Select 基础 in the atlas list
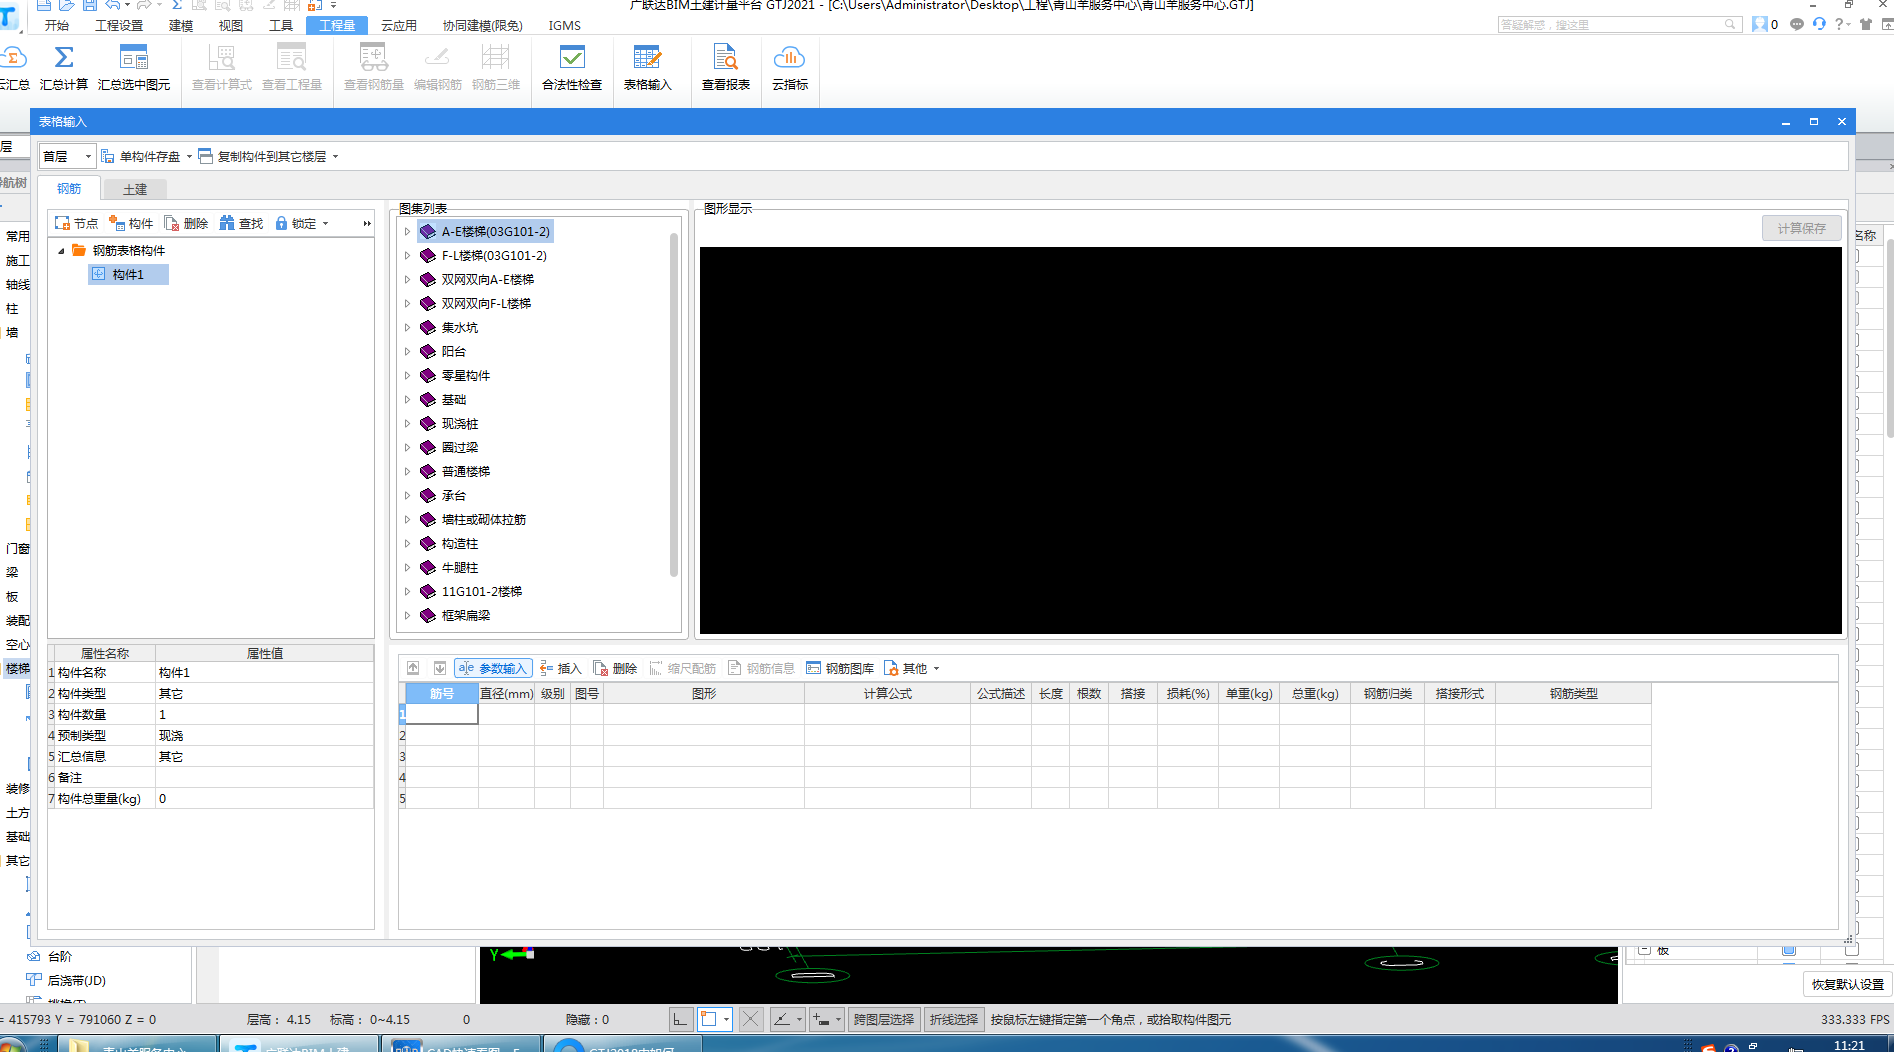This screenshot has width=1894, height=1052. click(x=454, y=399)
